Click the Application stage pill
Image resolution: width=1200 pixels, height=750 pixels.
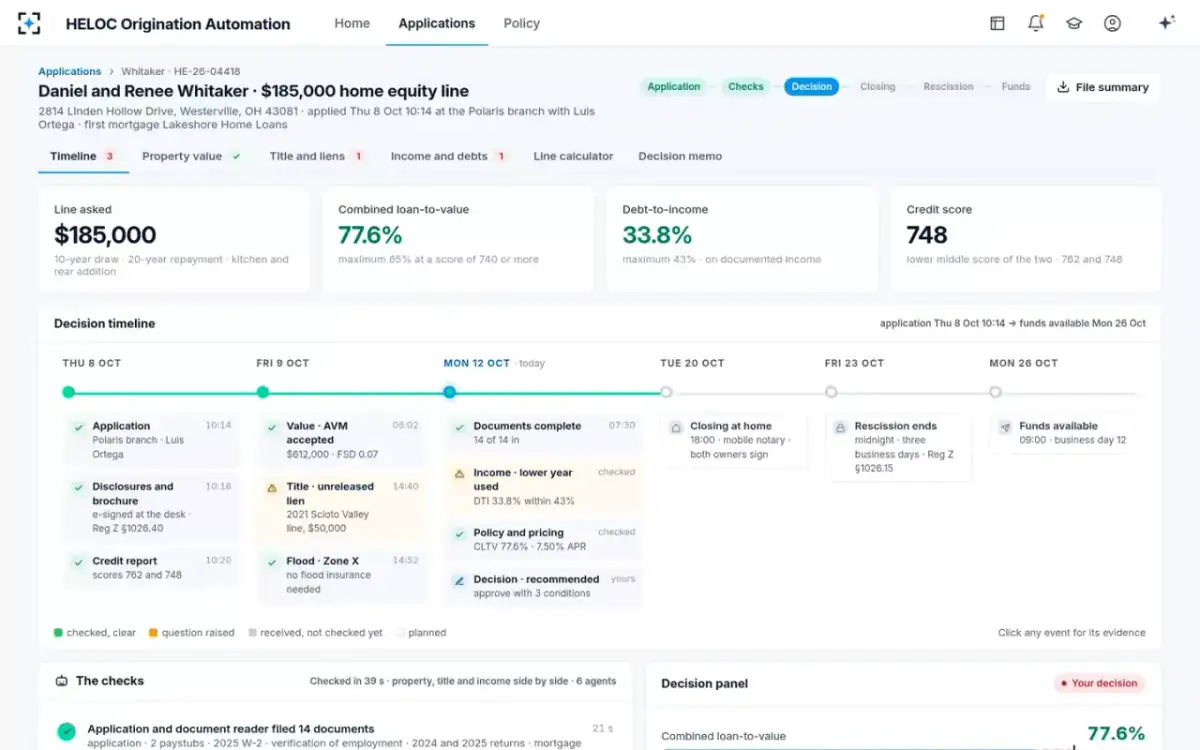(674, 87)
